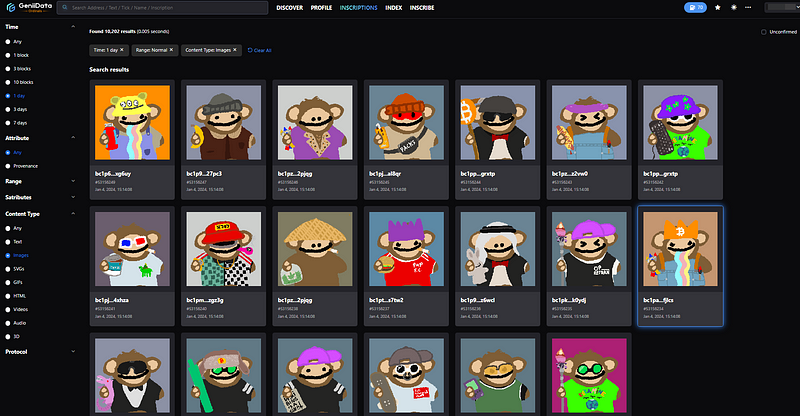
Task: Remove the Content Type: Images filter chip
Action: click(235, 50)
